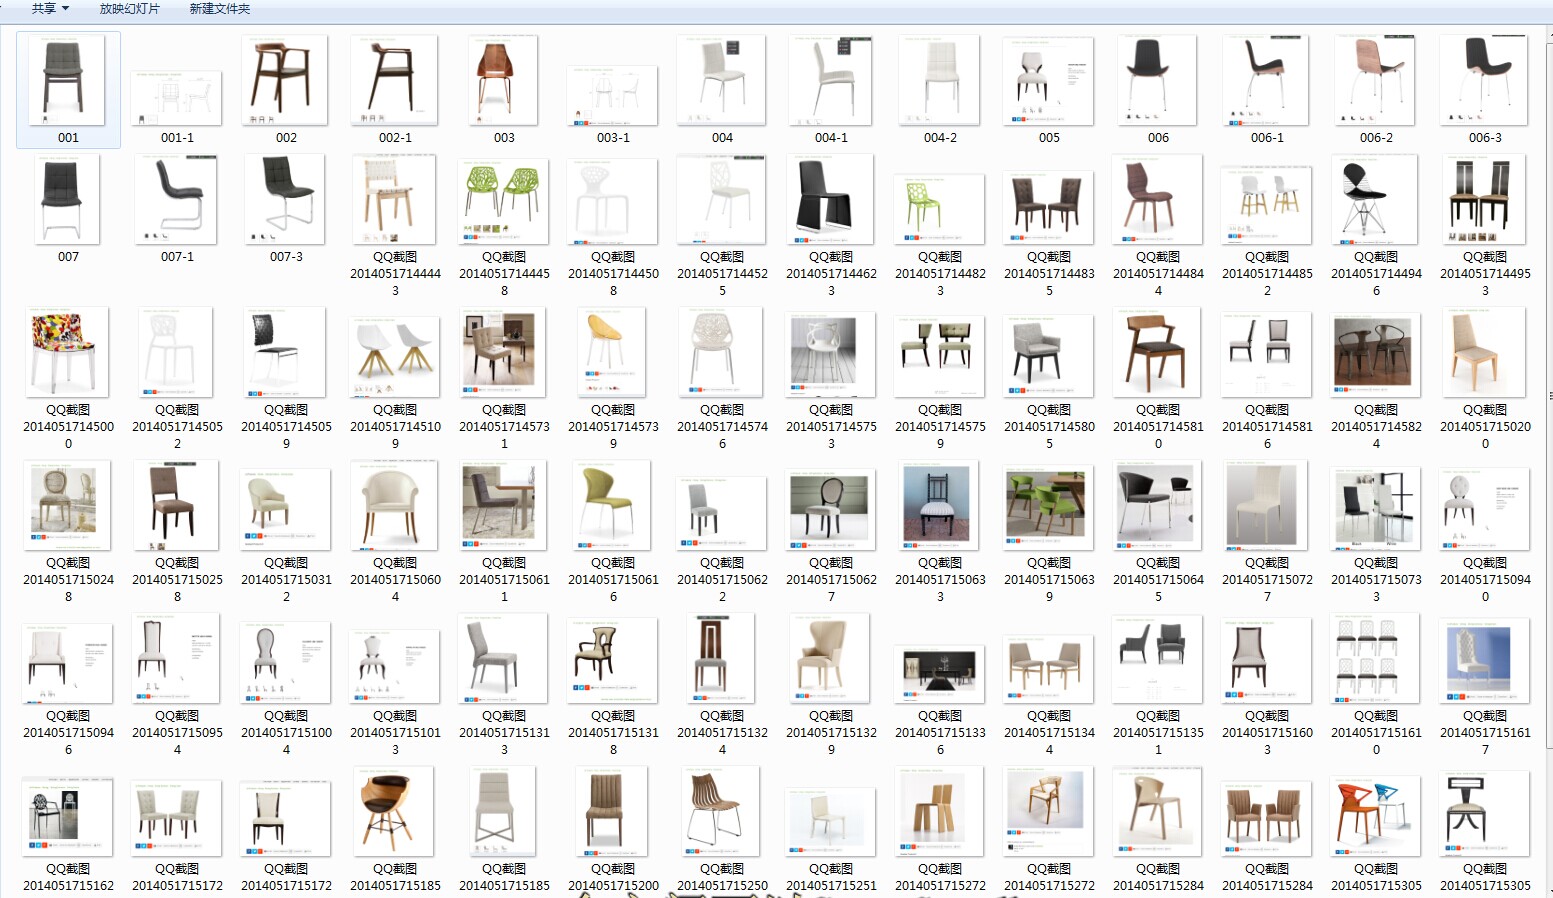Select QQ截图 20140517144443 woven chair thumbnail
Screen dimensions: 1553x898
coord(395,199)
